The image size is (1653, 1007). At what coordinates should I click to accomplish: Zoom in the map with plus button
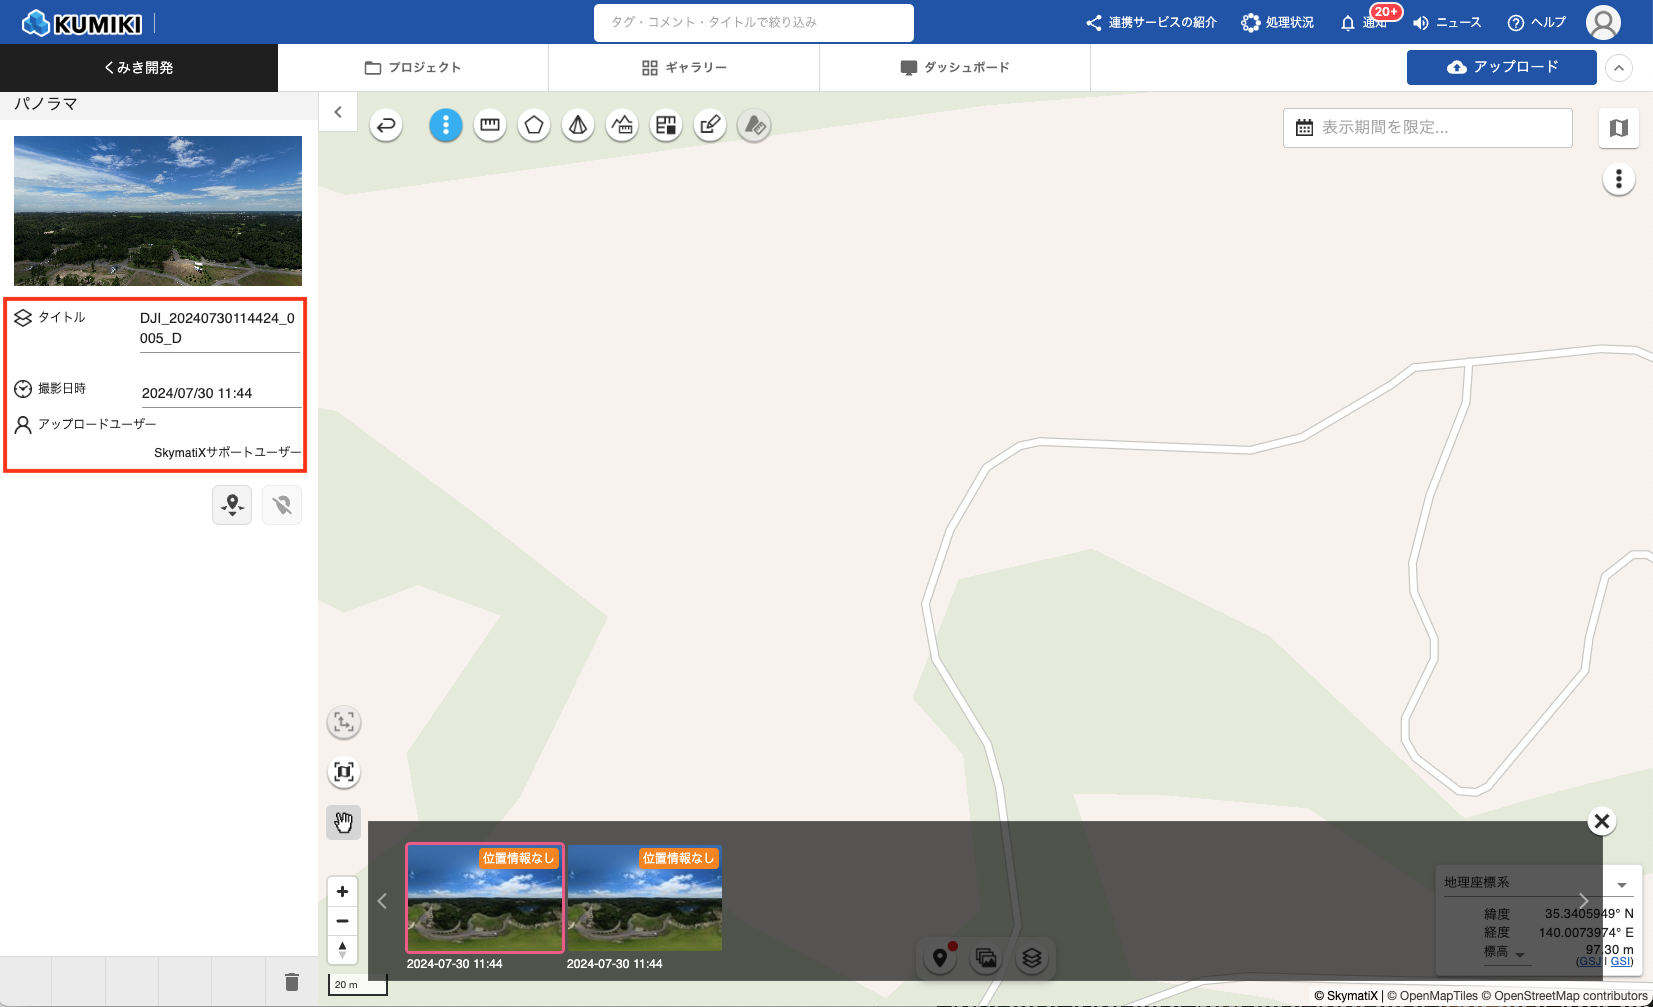pyautogui.click(x=342, y=891)
